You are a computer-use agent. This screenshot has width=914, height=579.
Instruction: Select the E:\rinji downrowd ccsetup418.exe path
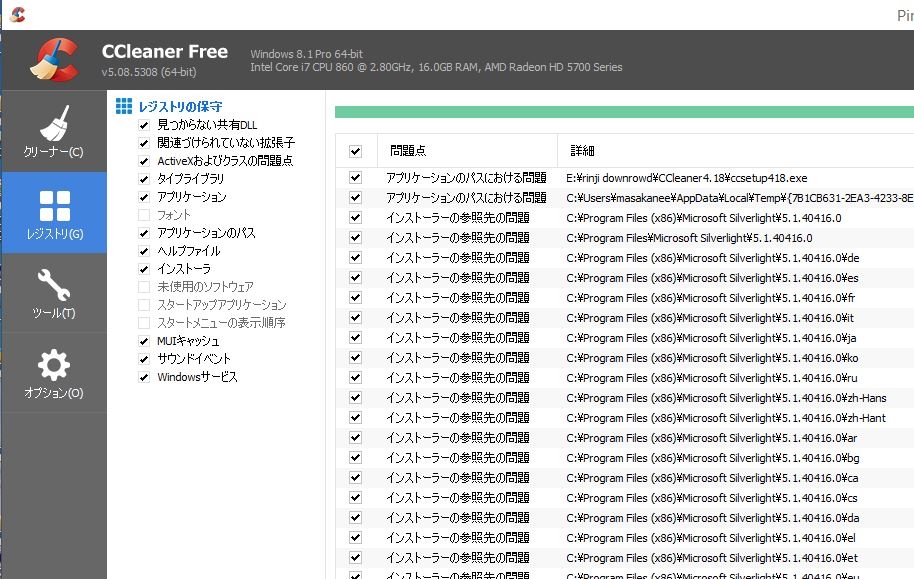(x=687, y=178)
